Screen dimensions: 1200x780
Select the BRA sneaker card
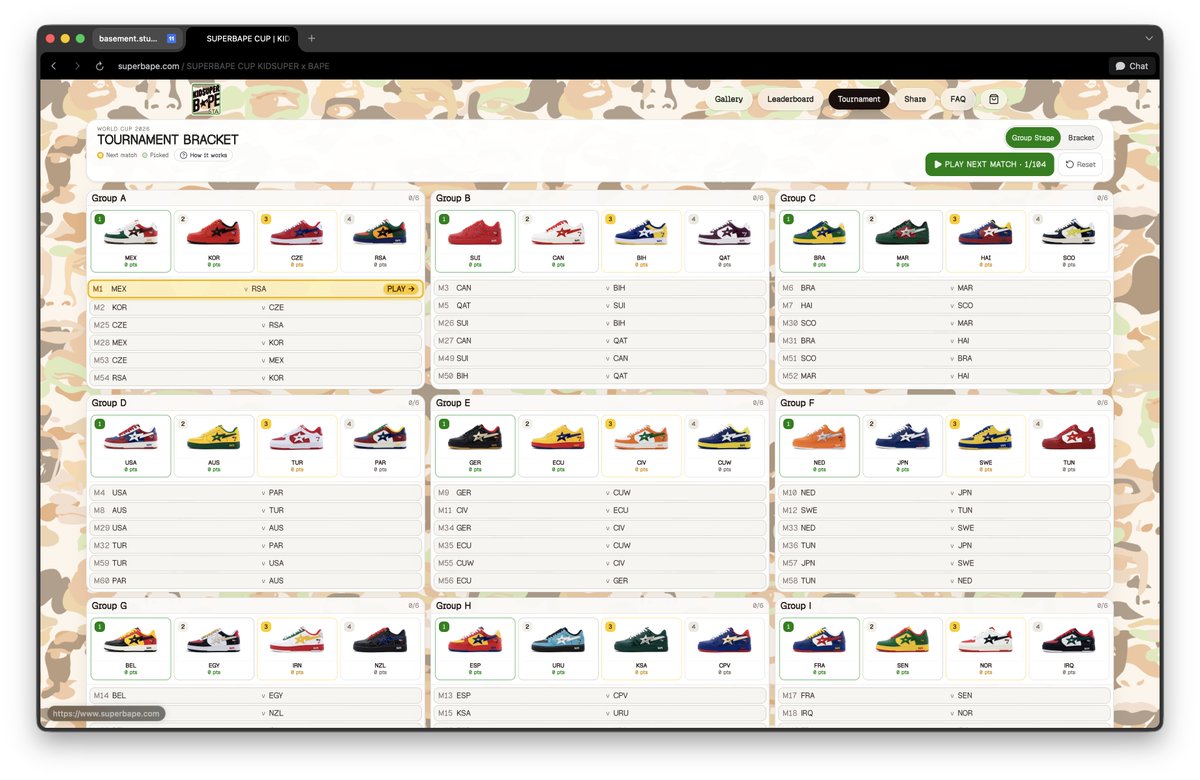pyautogui.click(x=819, y=241)
